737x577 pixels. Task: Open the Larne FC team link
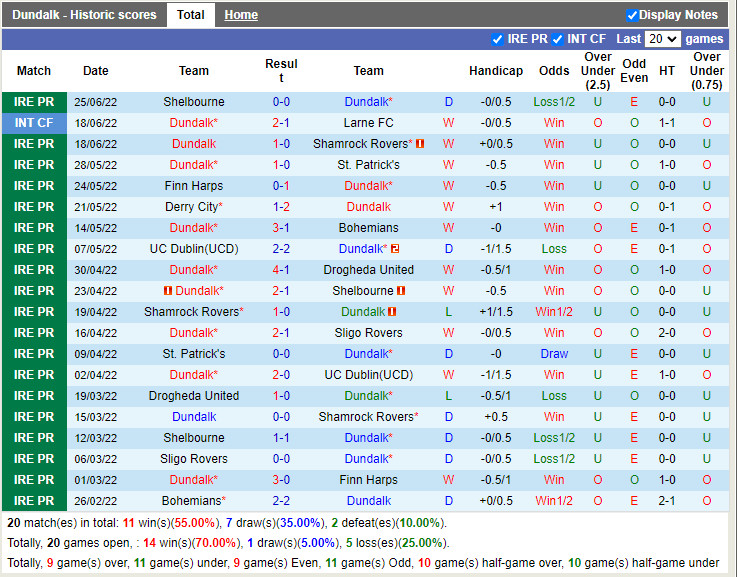pos(368,123)
